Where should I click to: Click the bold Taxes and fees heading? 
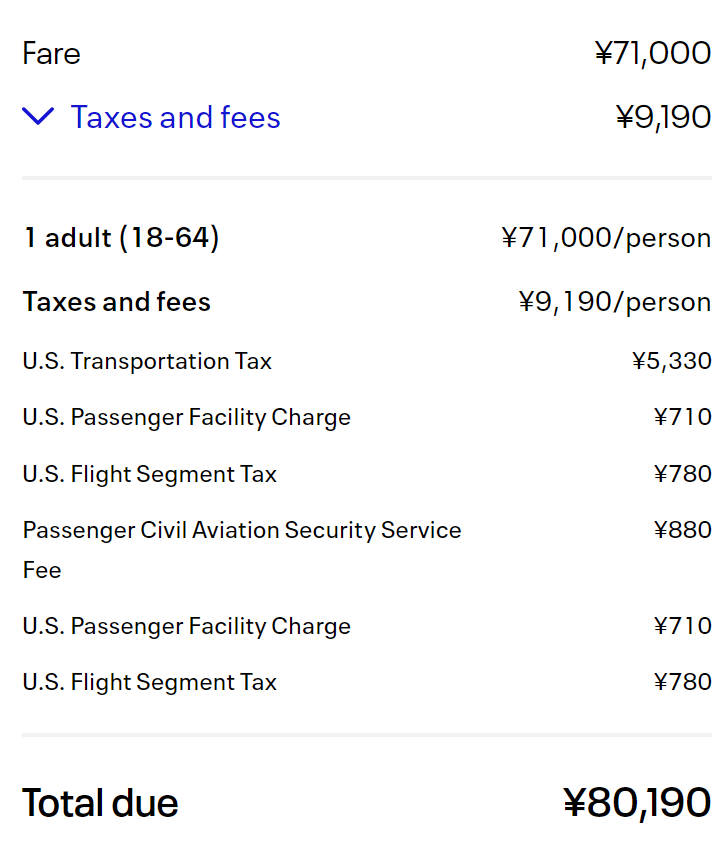point(117,302)
